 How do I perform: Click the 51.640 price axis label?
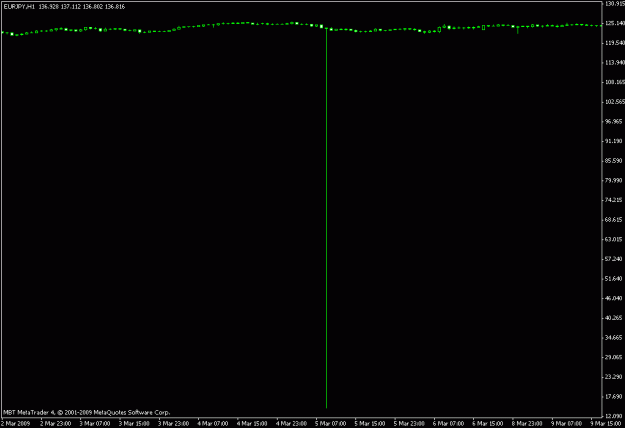point(615,279)
